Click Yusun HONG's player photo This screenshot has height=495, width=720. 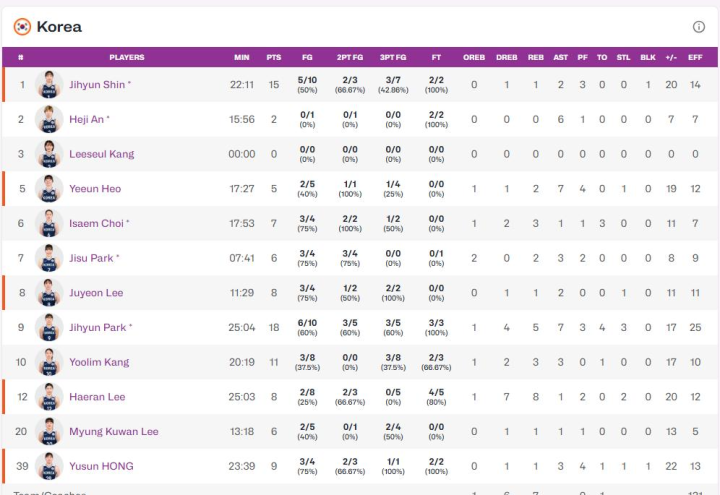pos(48,466)
